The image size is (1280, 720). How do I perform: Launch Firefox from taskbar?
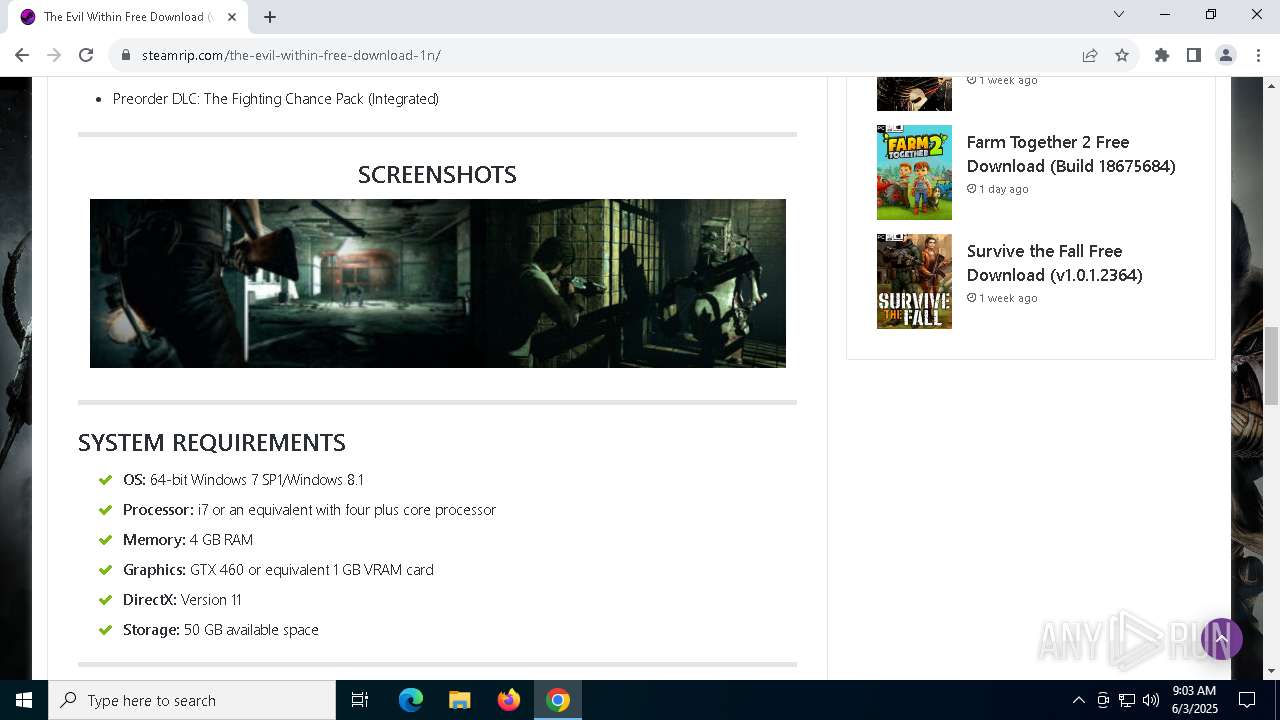click(509, 700)
